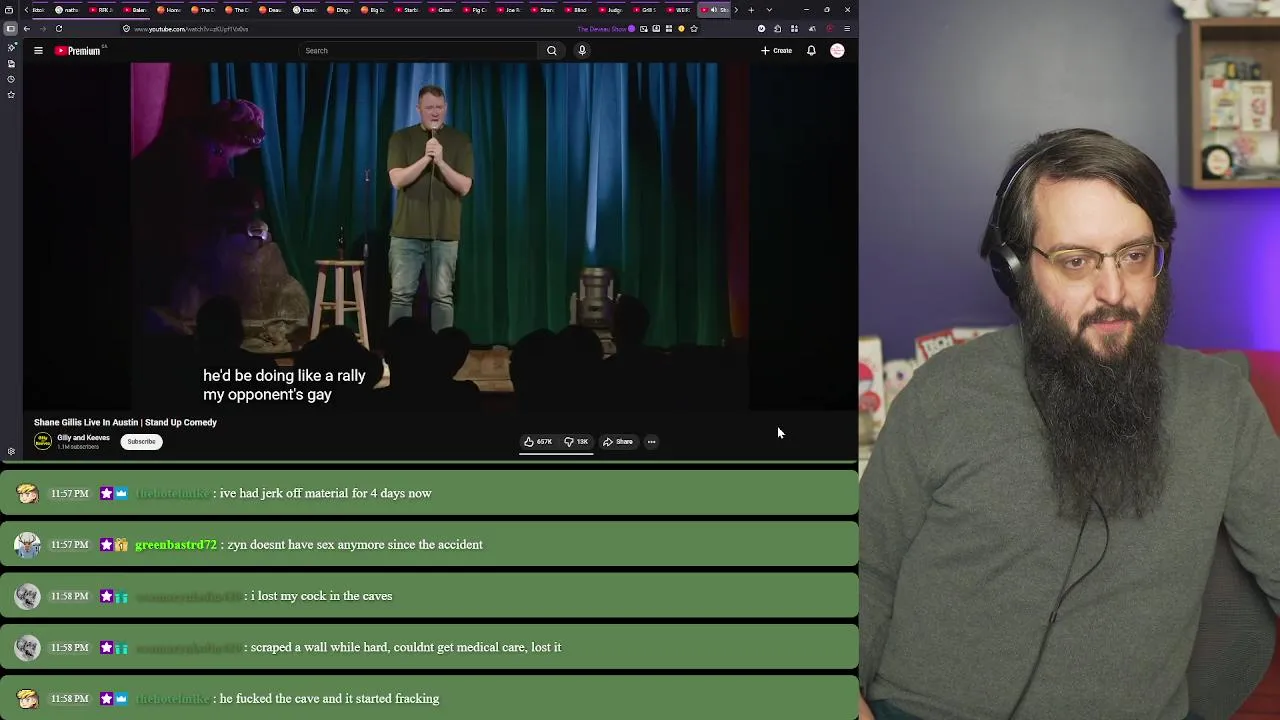
Task: Open the browser hamburger menu
Action: [847, 29]
